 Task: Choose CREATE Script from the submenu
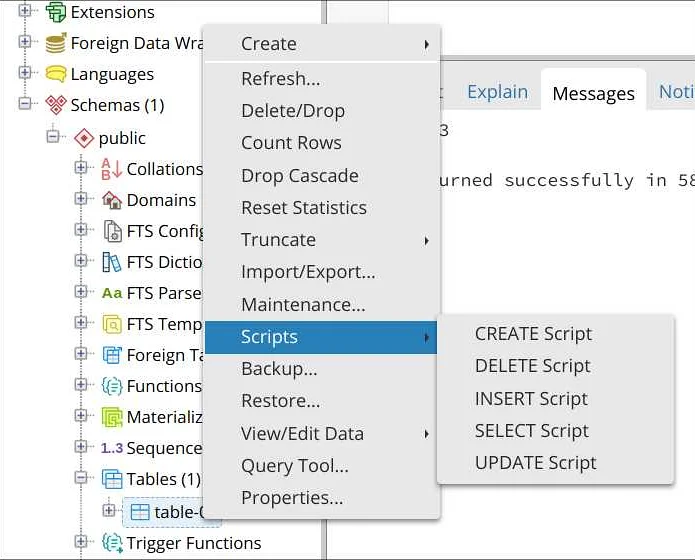click(x=533, y=334)
